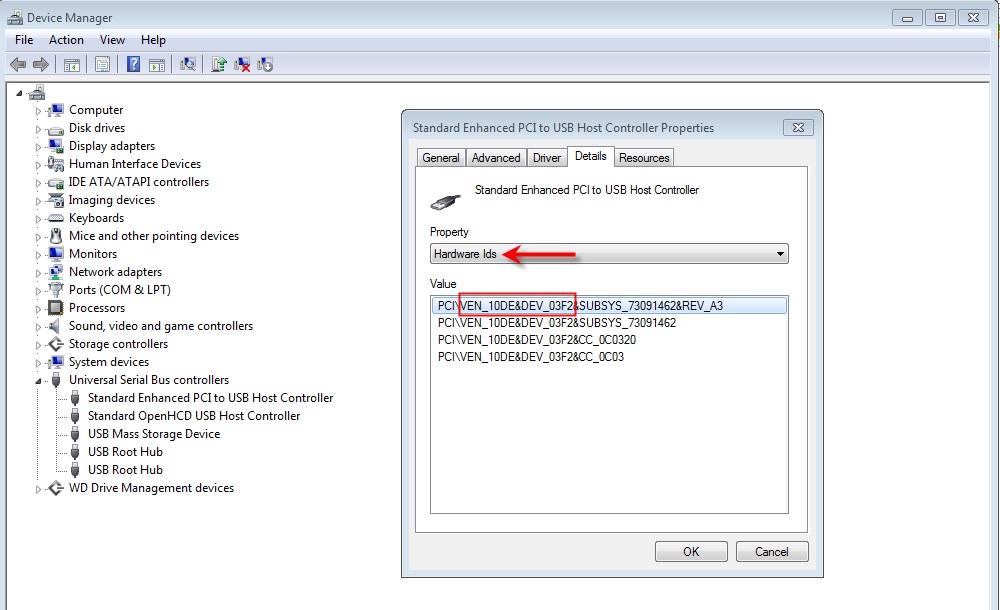Click the Mice and other pointing devices icon
This screenshot has width=1000, height=610.
[x=56, y=236]
